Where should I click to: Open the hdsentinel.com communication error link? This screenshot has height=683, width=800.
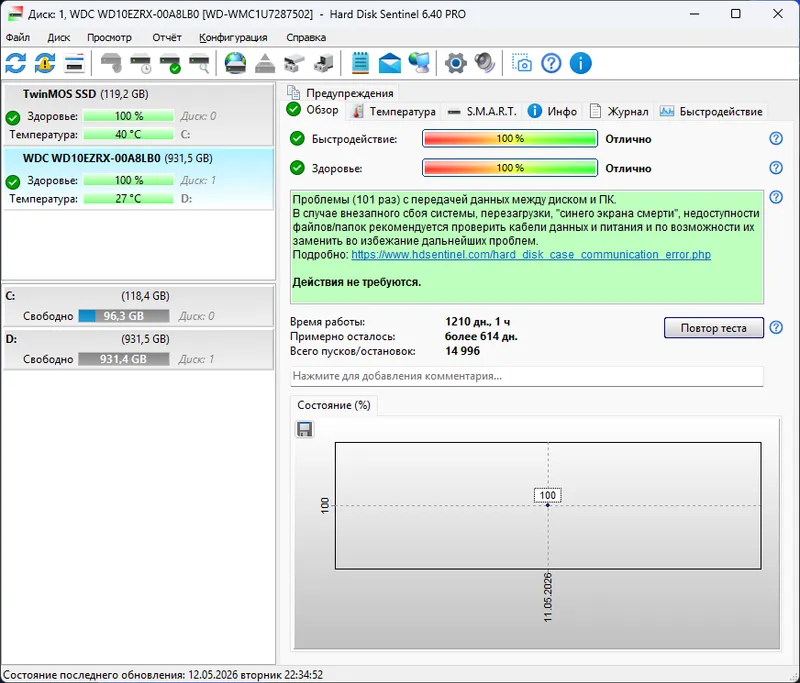point(531,254)
